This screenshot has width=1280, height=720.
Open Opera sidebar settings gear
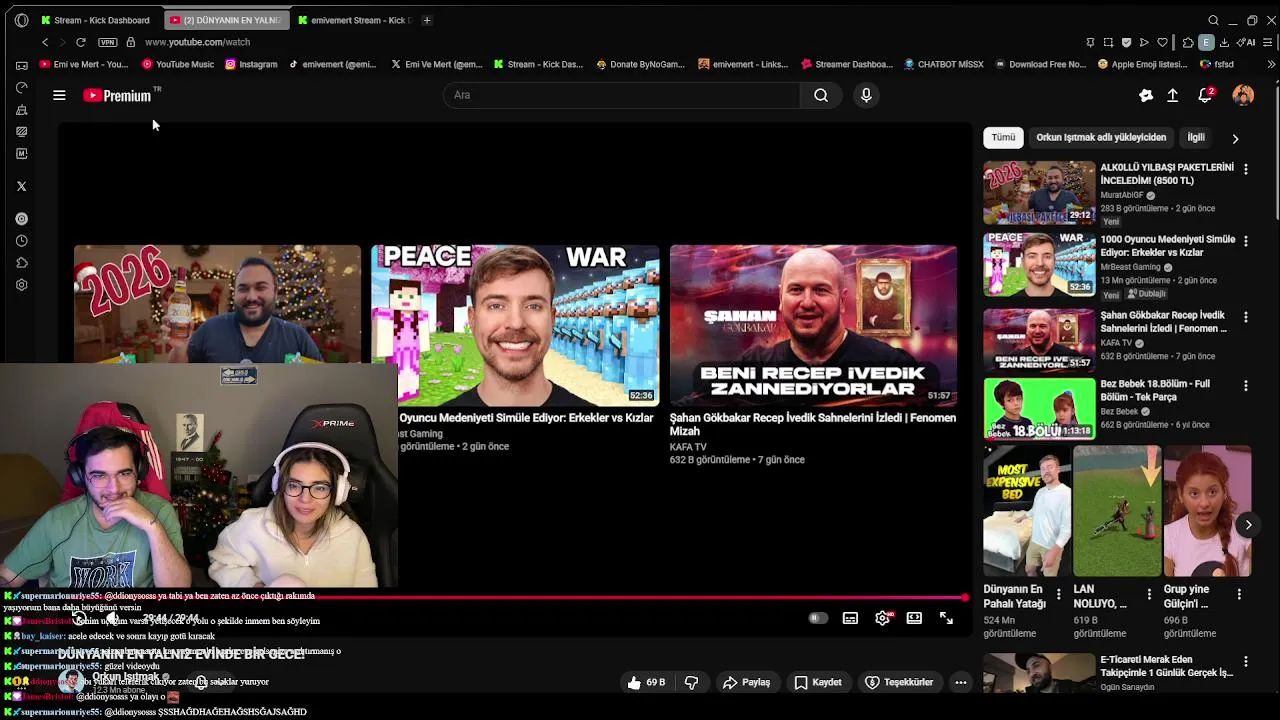click(x=21, y=285)
